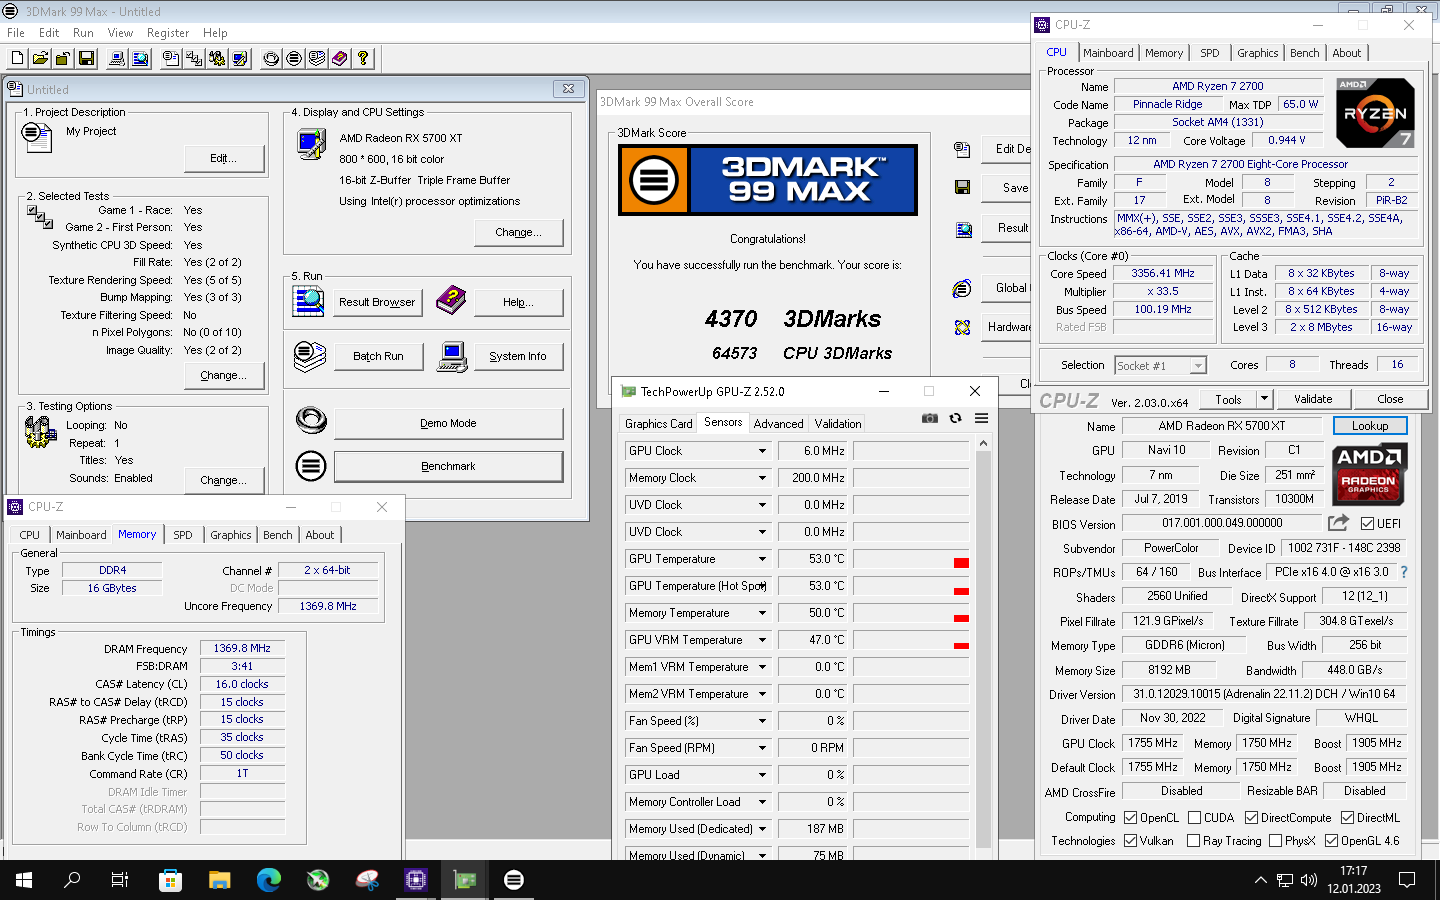Click the Validate button in CPU-Z
The image size is (1440, 900).
1313,399
